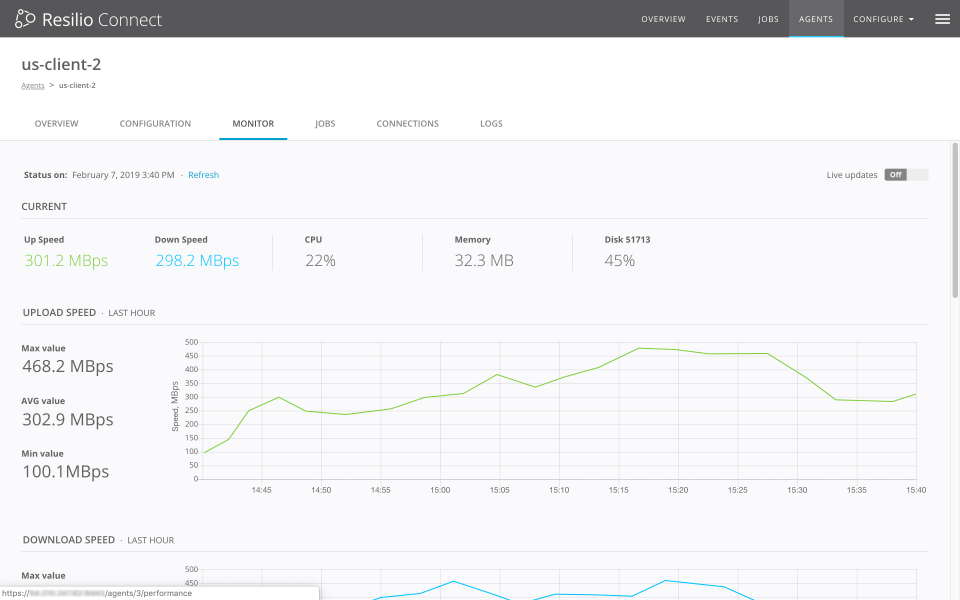Click the Monitor tab header
The image size is (960, 600).
tap(253, 123)
